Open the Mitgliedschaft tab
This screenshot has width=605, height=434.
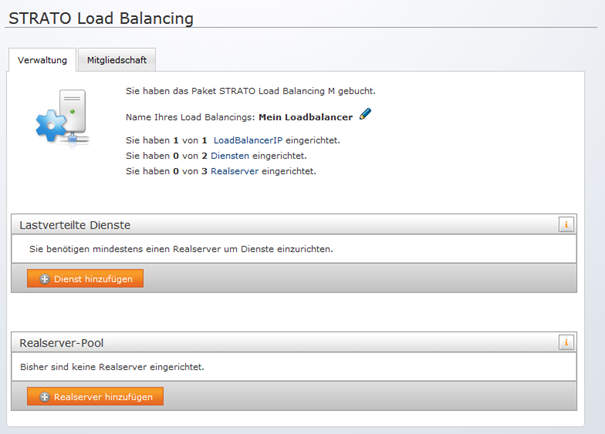[117, 60]
